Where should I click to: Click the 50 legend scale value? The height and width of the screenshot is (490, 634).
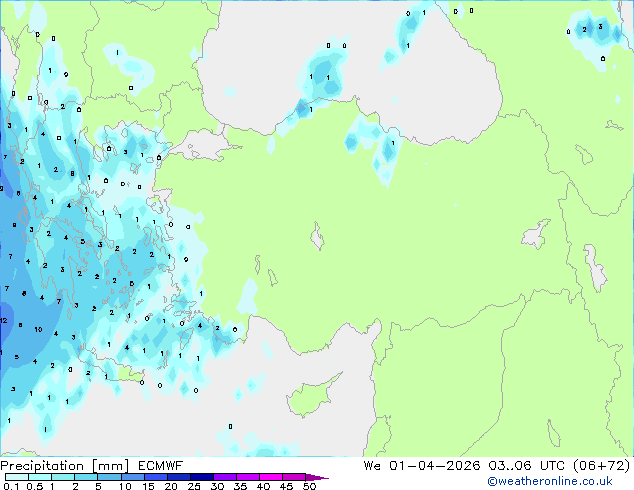(x=310, y=486)
